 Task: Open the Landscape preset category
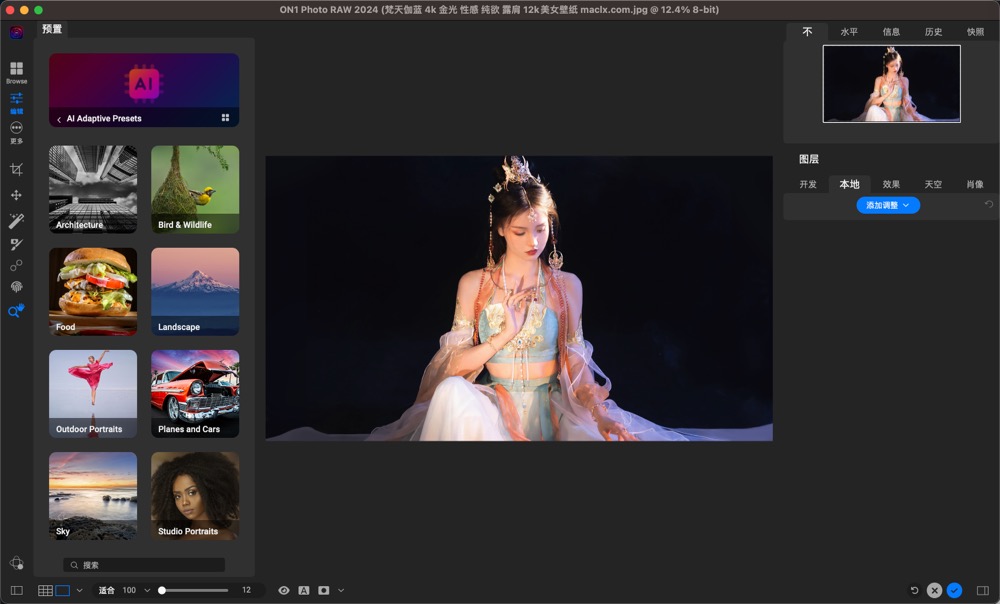pos(195,292)
